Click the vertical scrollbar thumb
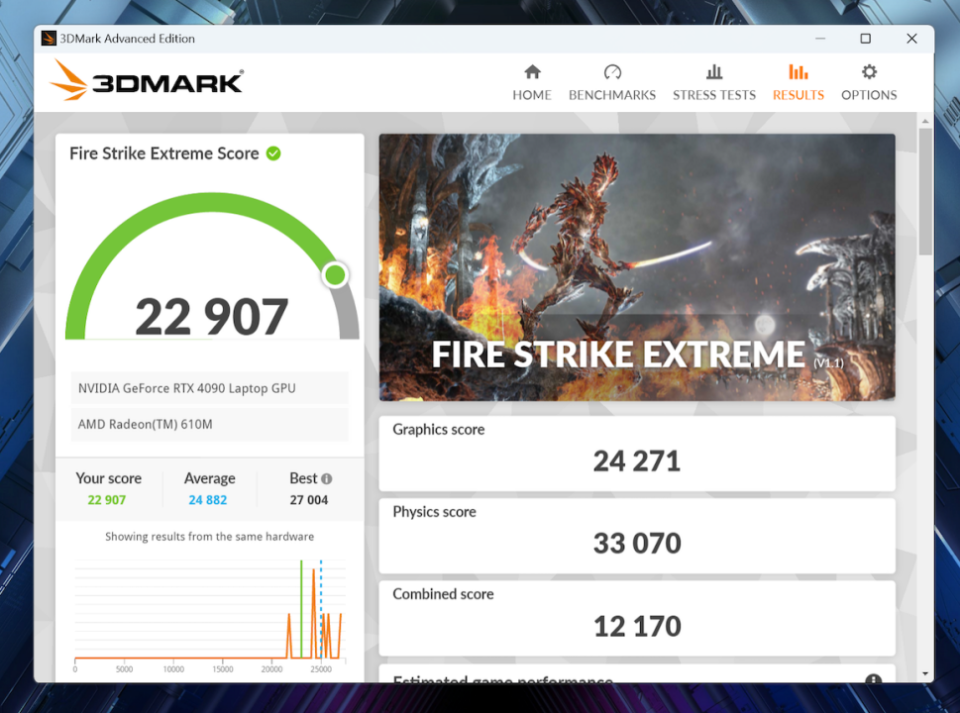 coord(925,192)
